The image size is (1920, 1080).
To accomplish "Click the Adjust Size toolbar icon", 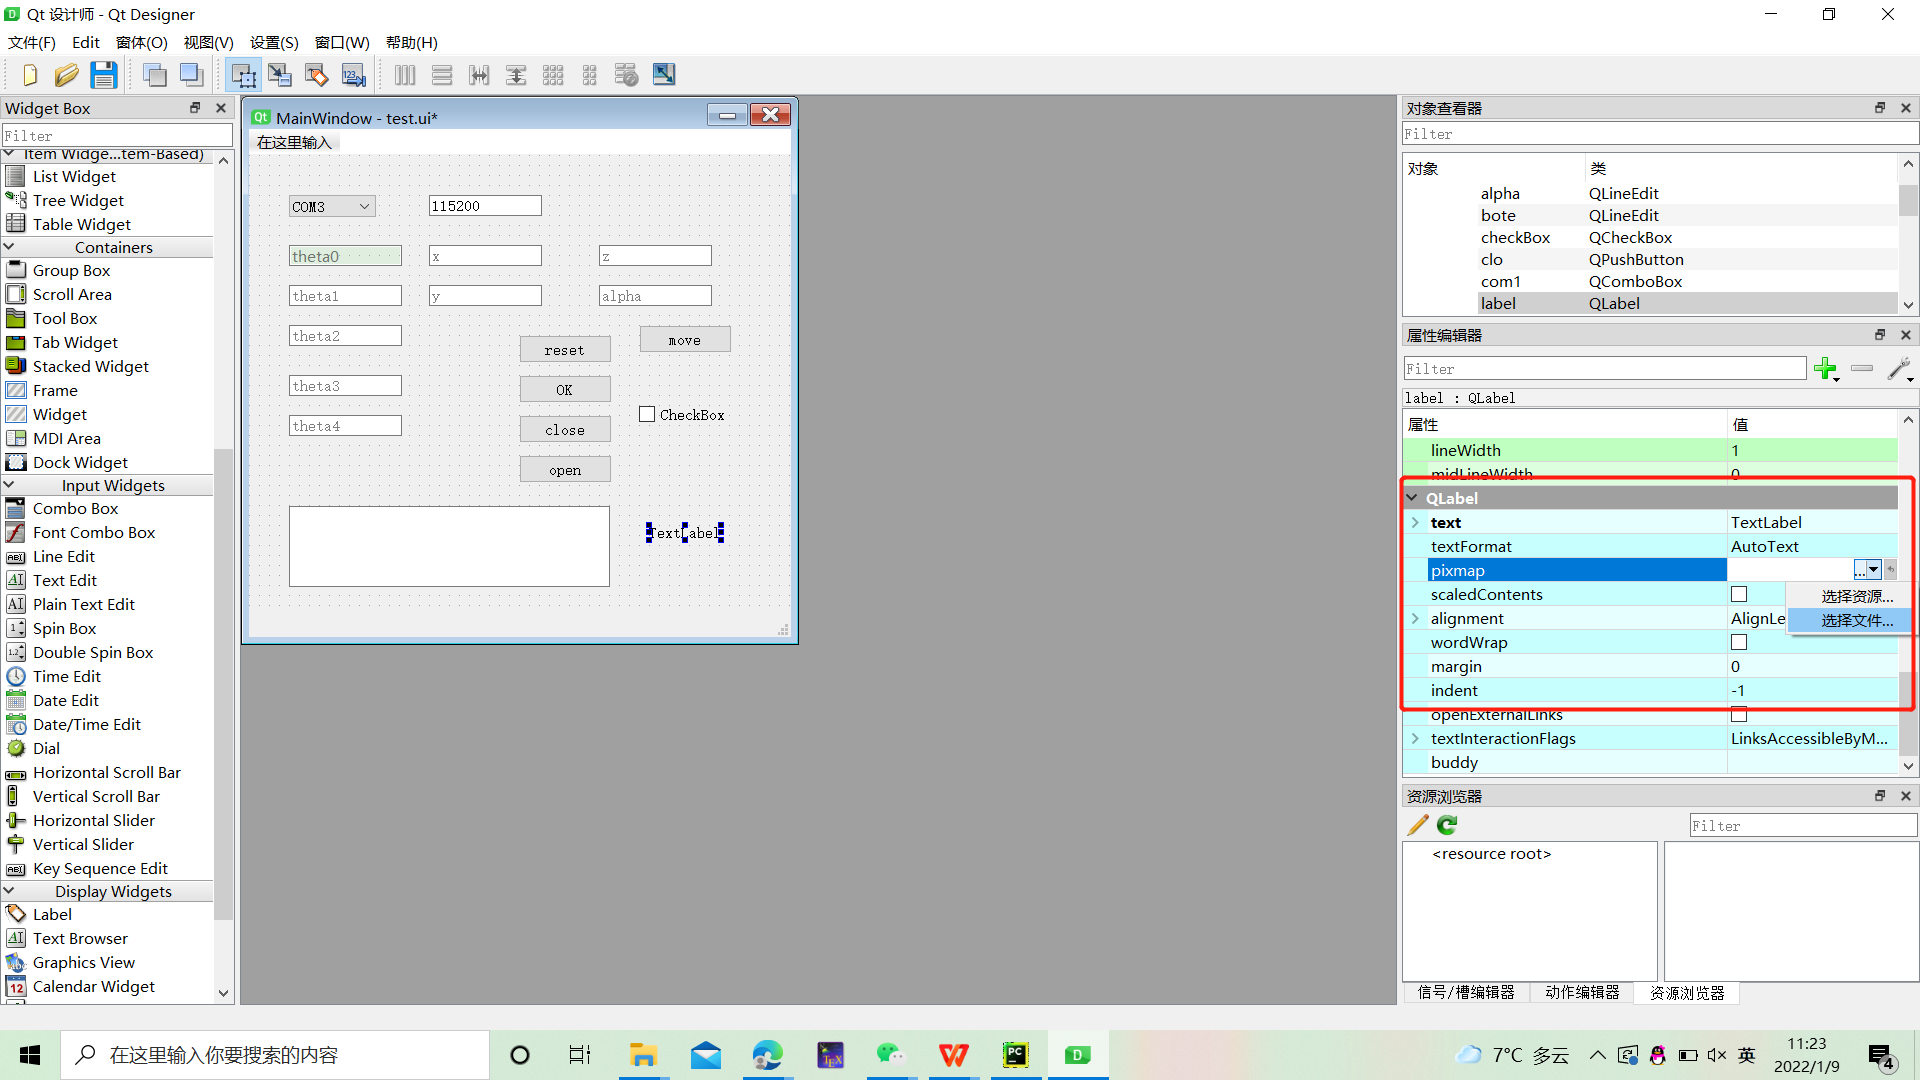I will tap(663, 75).
